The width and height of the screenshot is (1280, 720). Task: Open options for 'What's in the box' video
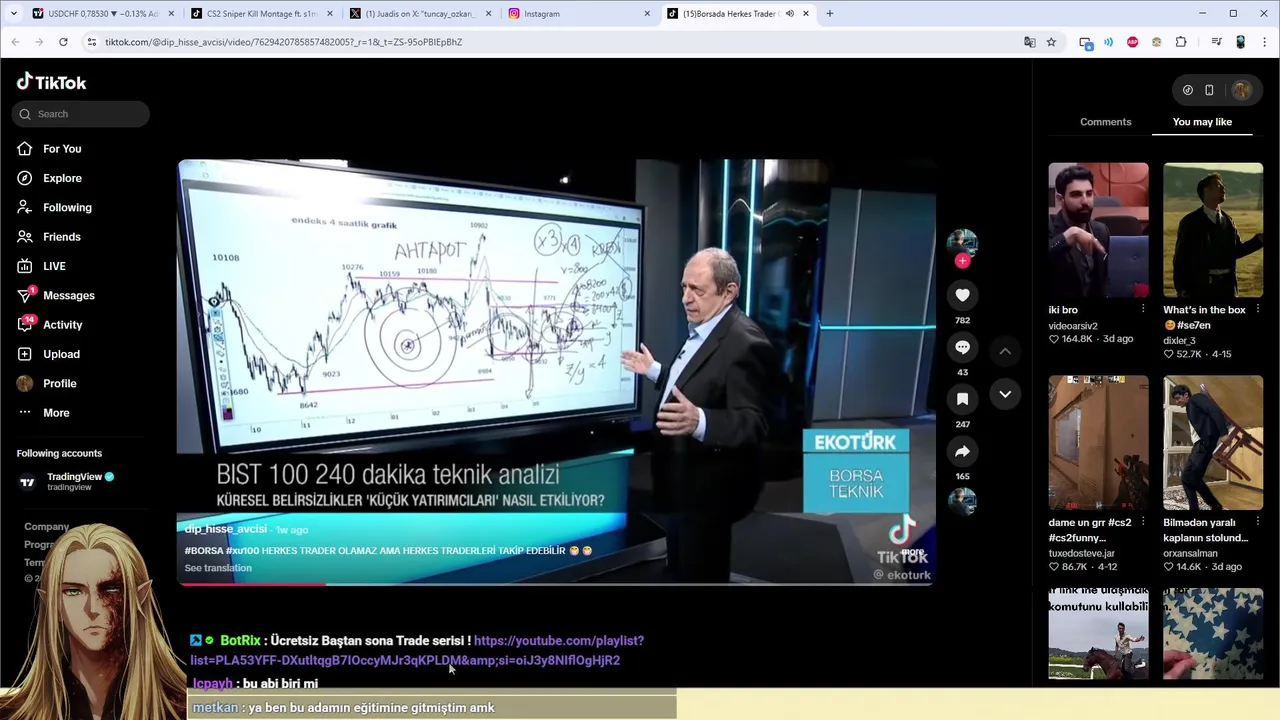pyautogui.click(x=1258, y=310)
